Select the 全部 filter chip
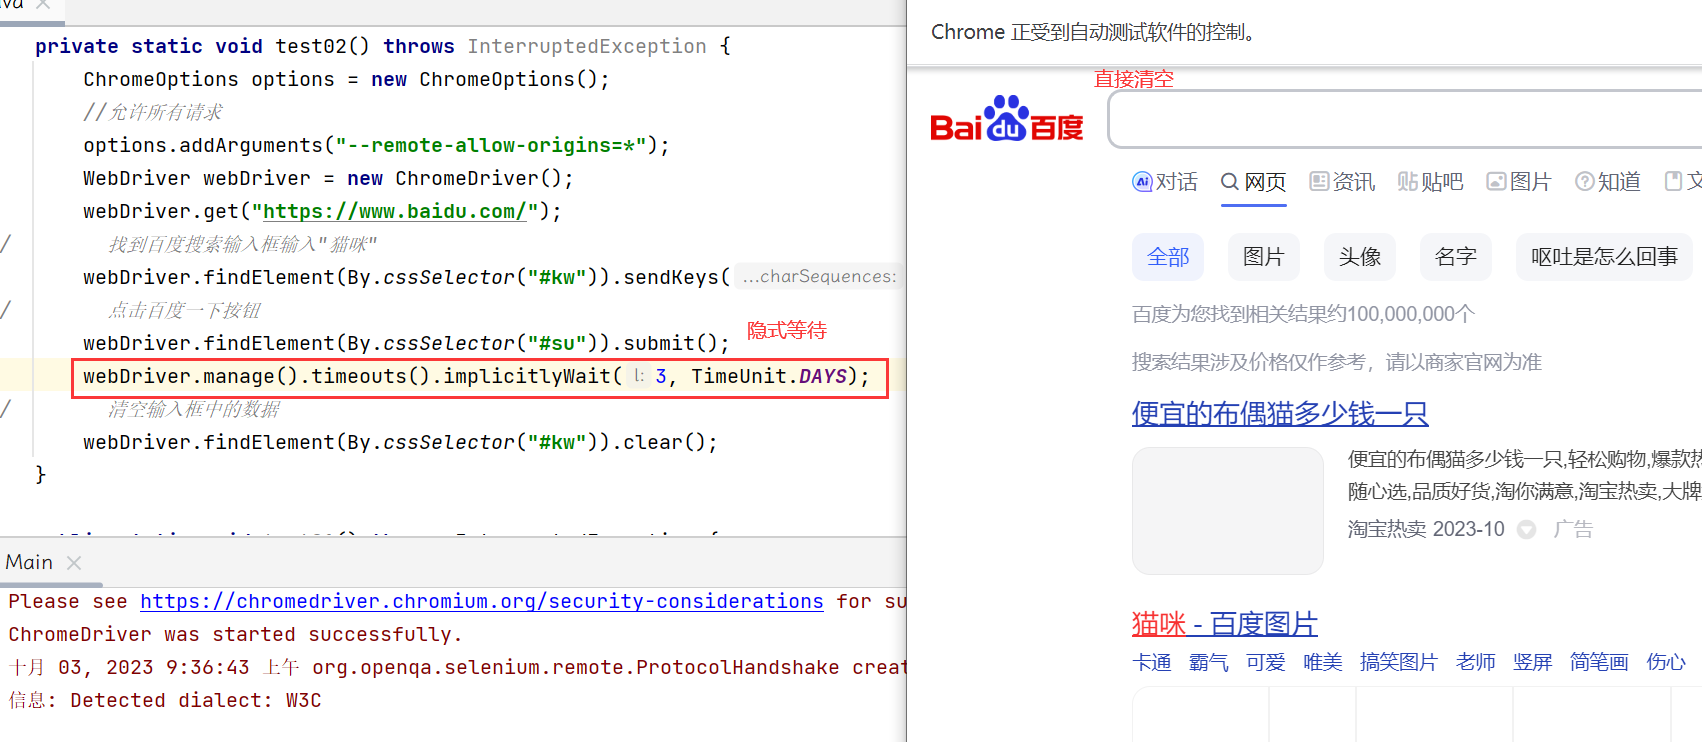 click(1168, 257)
